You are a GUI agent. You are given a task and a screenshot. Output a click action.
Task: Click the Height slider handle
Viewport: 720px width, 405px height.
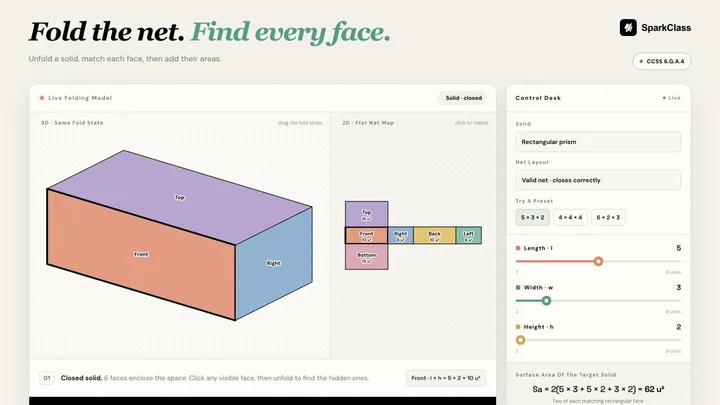pyautogui.click(x=520, y=340)
